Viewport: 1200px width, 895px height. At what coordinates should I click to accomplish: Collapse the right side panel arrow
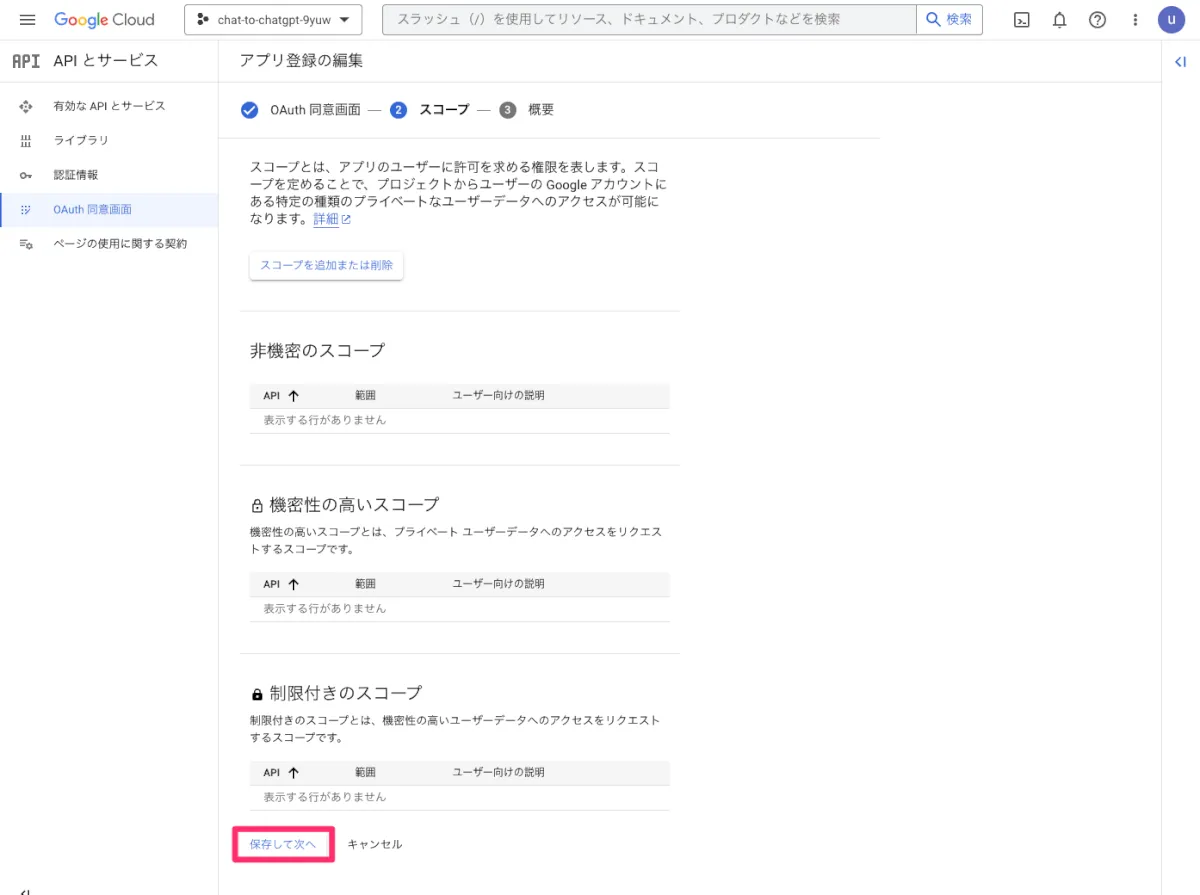(x=1181, y=62)
